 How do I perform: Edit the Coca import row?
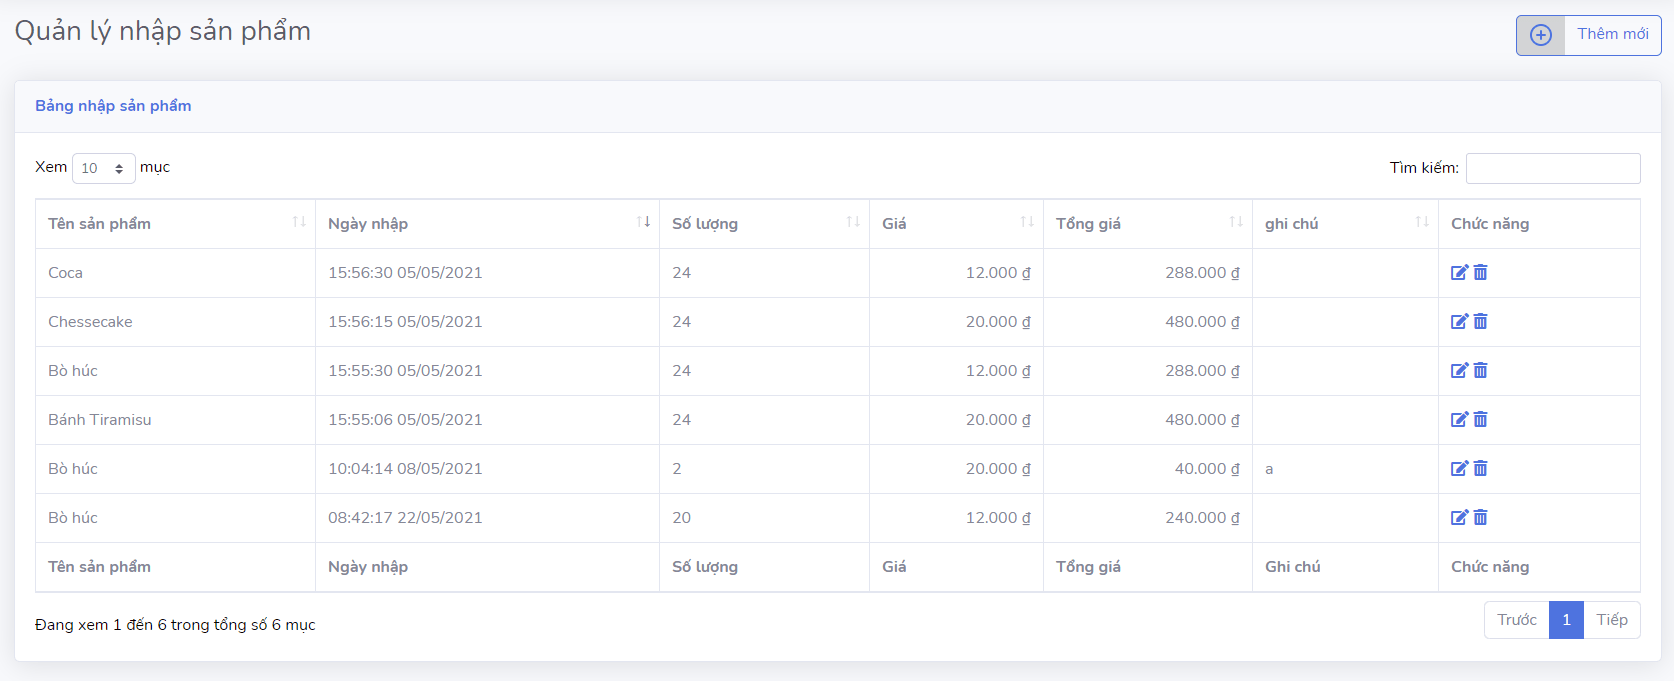pos(1460,272)
